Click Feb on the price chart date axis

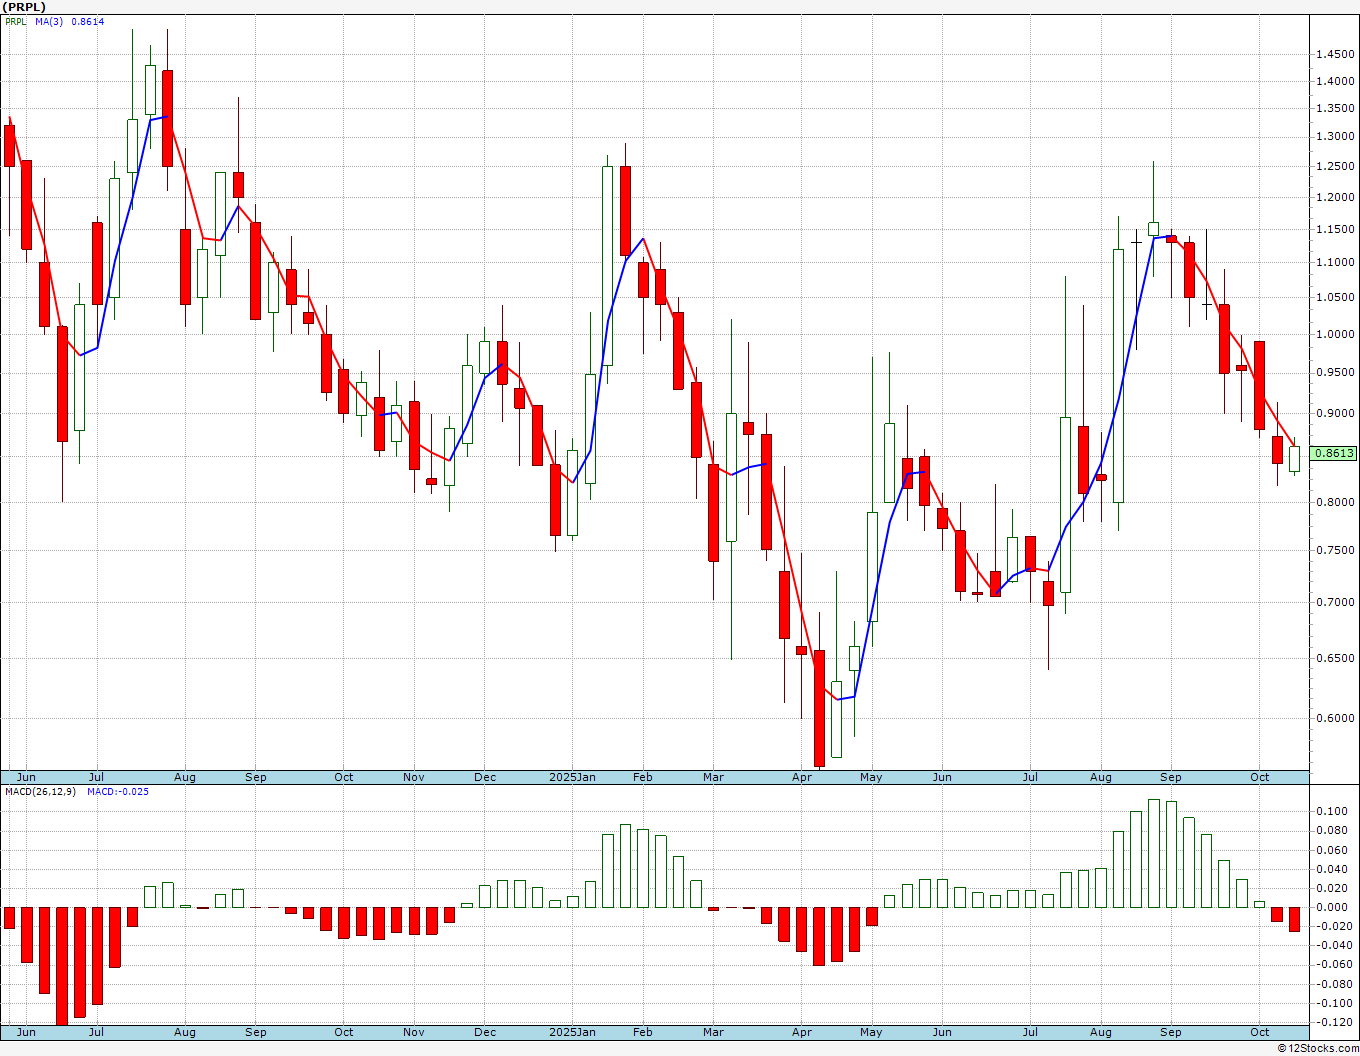click(x=642, y=777)
